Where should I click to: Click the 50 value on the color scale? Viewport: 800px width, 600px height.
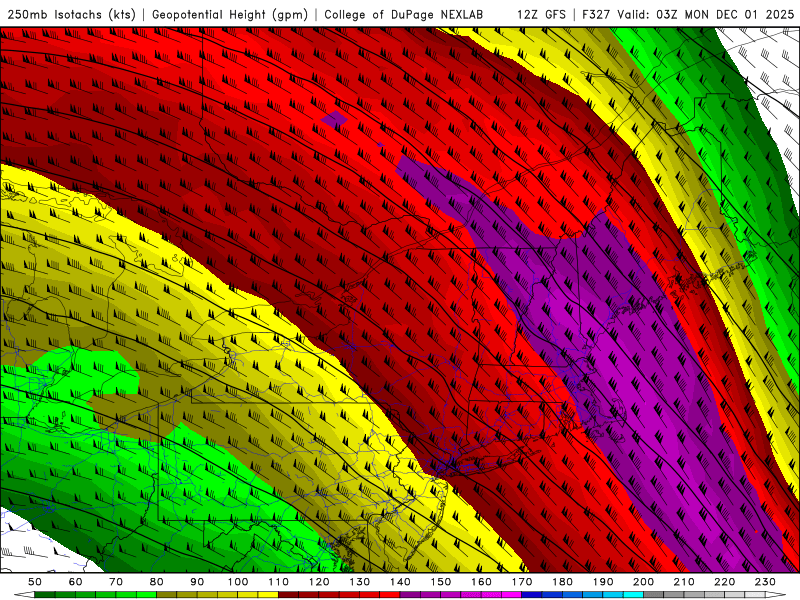35,582
